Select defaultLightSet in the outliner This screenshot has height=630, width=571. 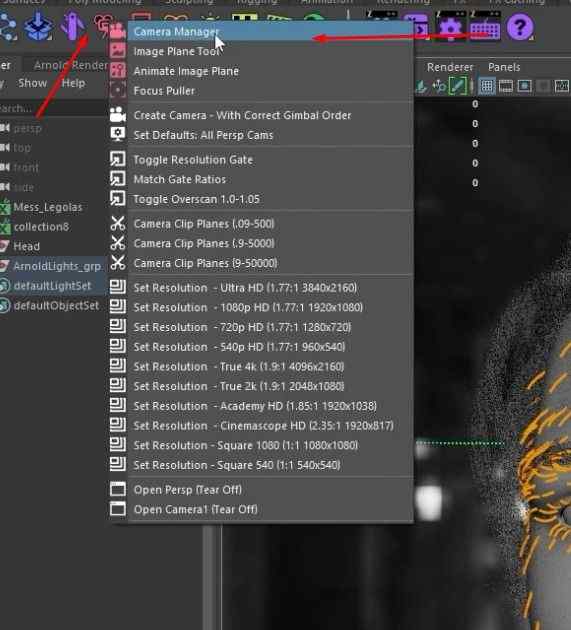click(52, 286)
